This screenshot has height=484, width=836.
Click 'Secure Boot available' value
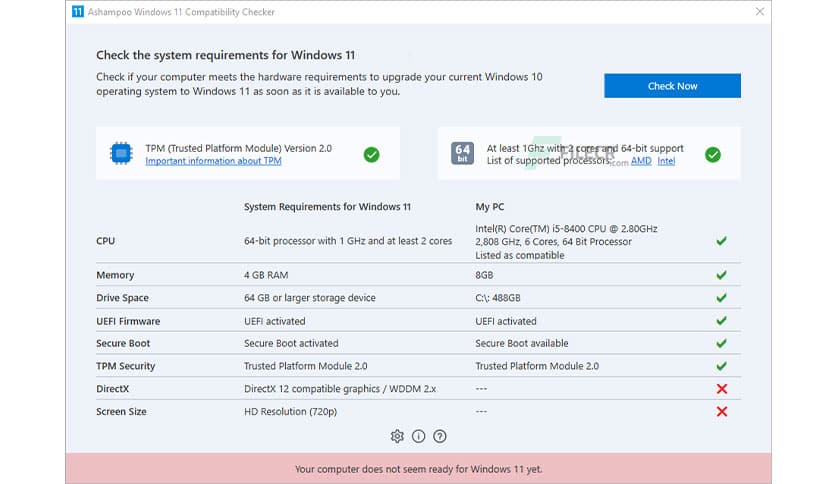point(522,343)
